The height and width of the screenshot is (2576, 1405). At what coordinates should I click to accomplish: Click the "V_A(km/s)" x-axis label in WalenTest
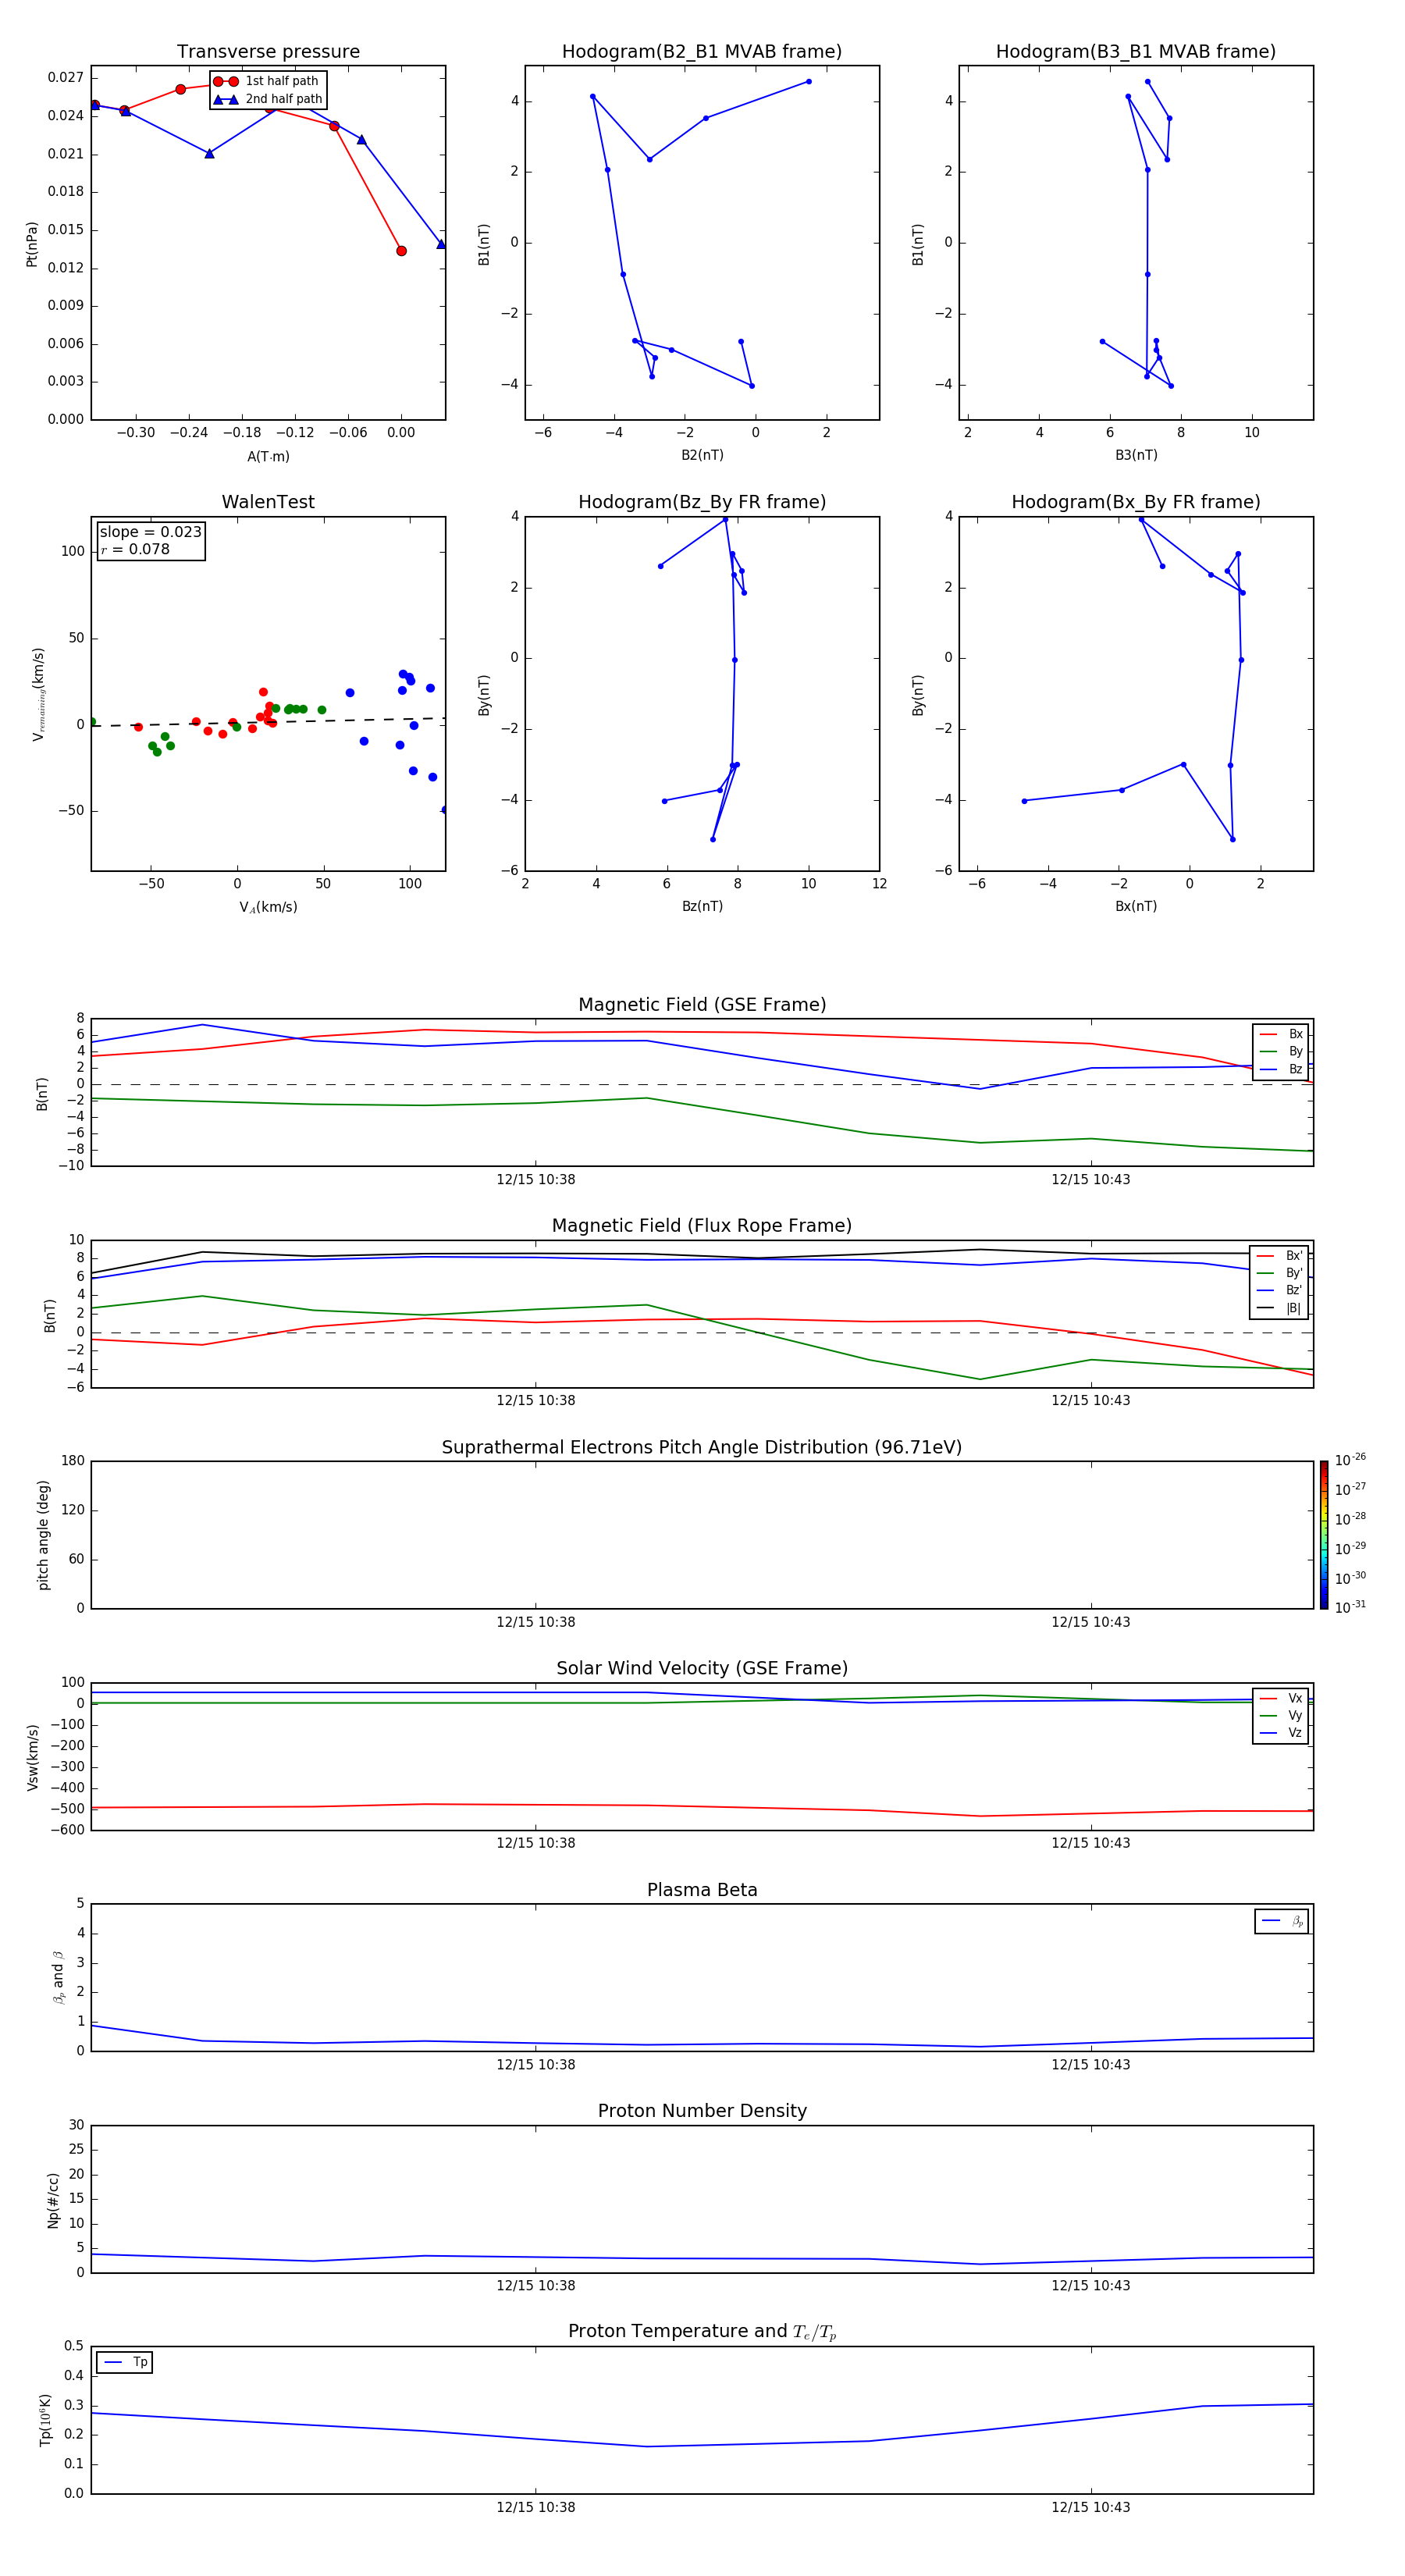(268, 907)
